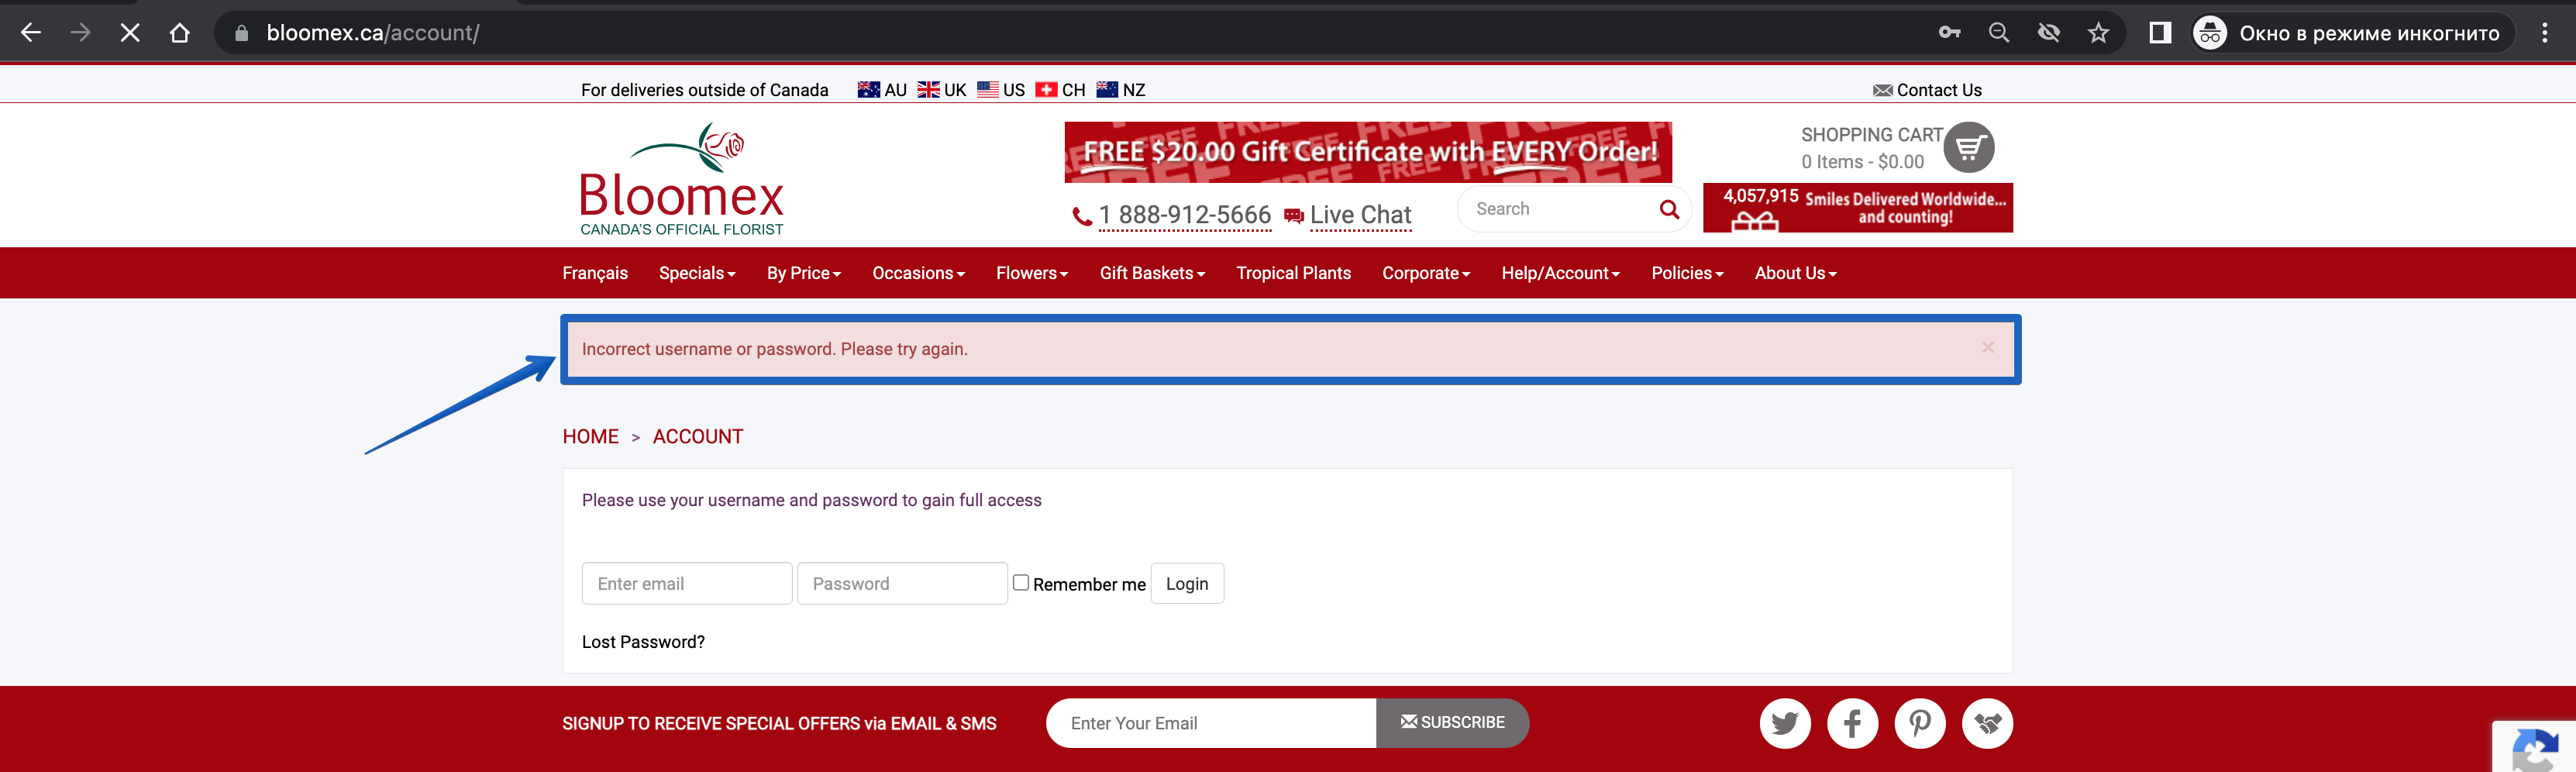Open the Twitter social icon
2576x772 pixels.
point(1785,723)
